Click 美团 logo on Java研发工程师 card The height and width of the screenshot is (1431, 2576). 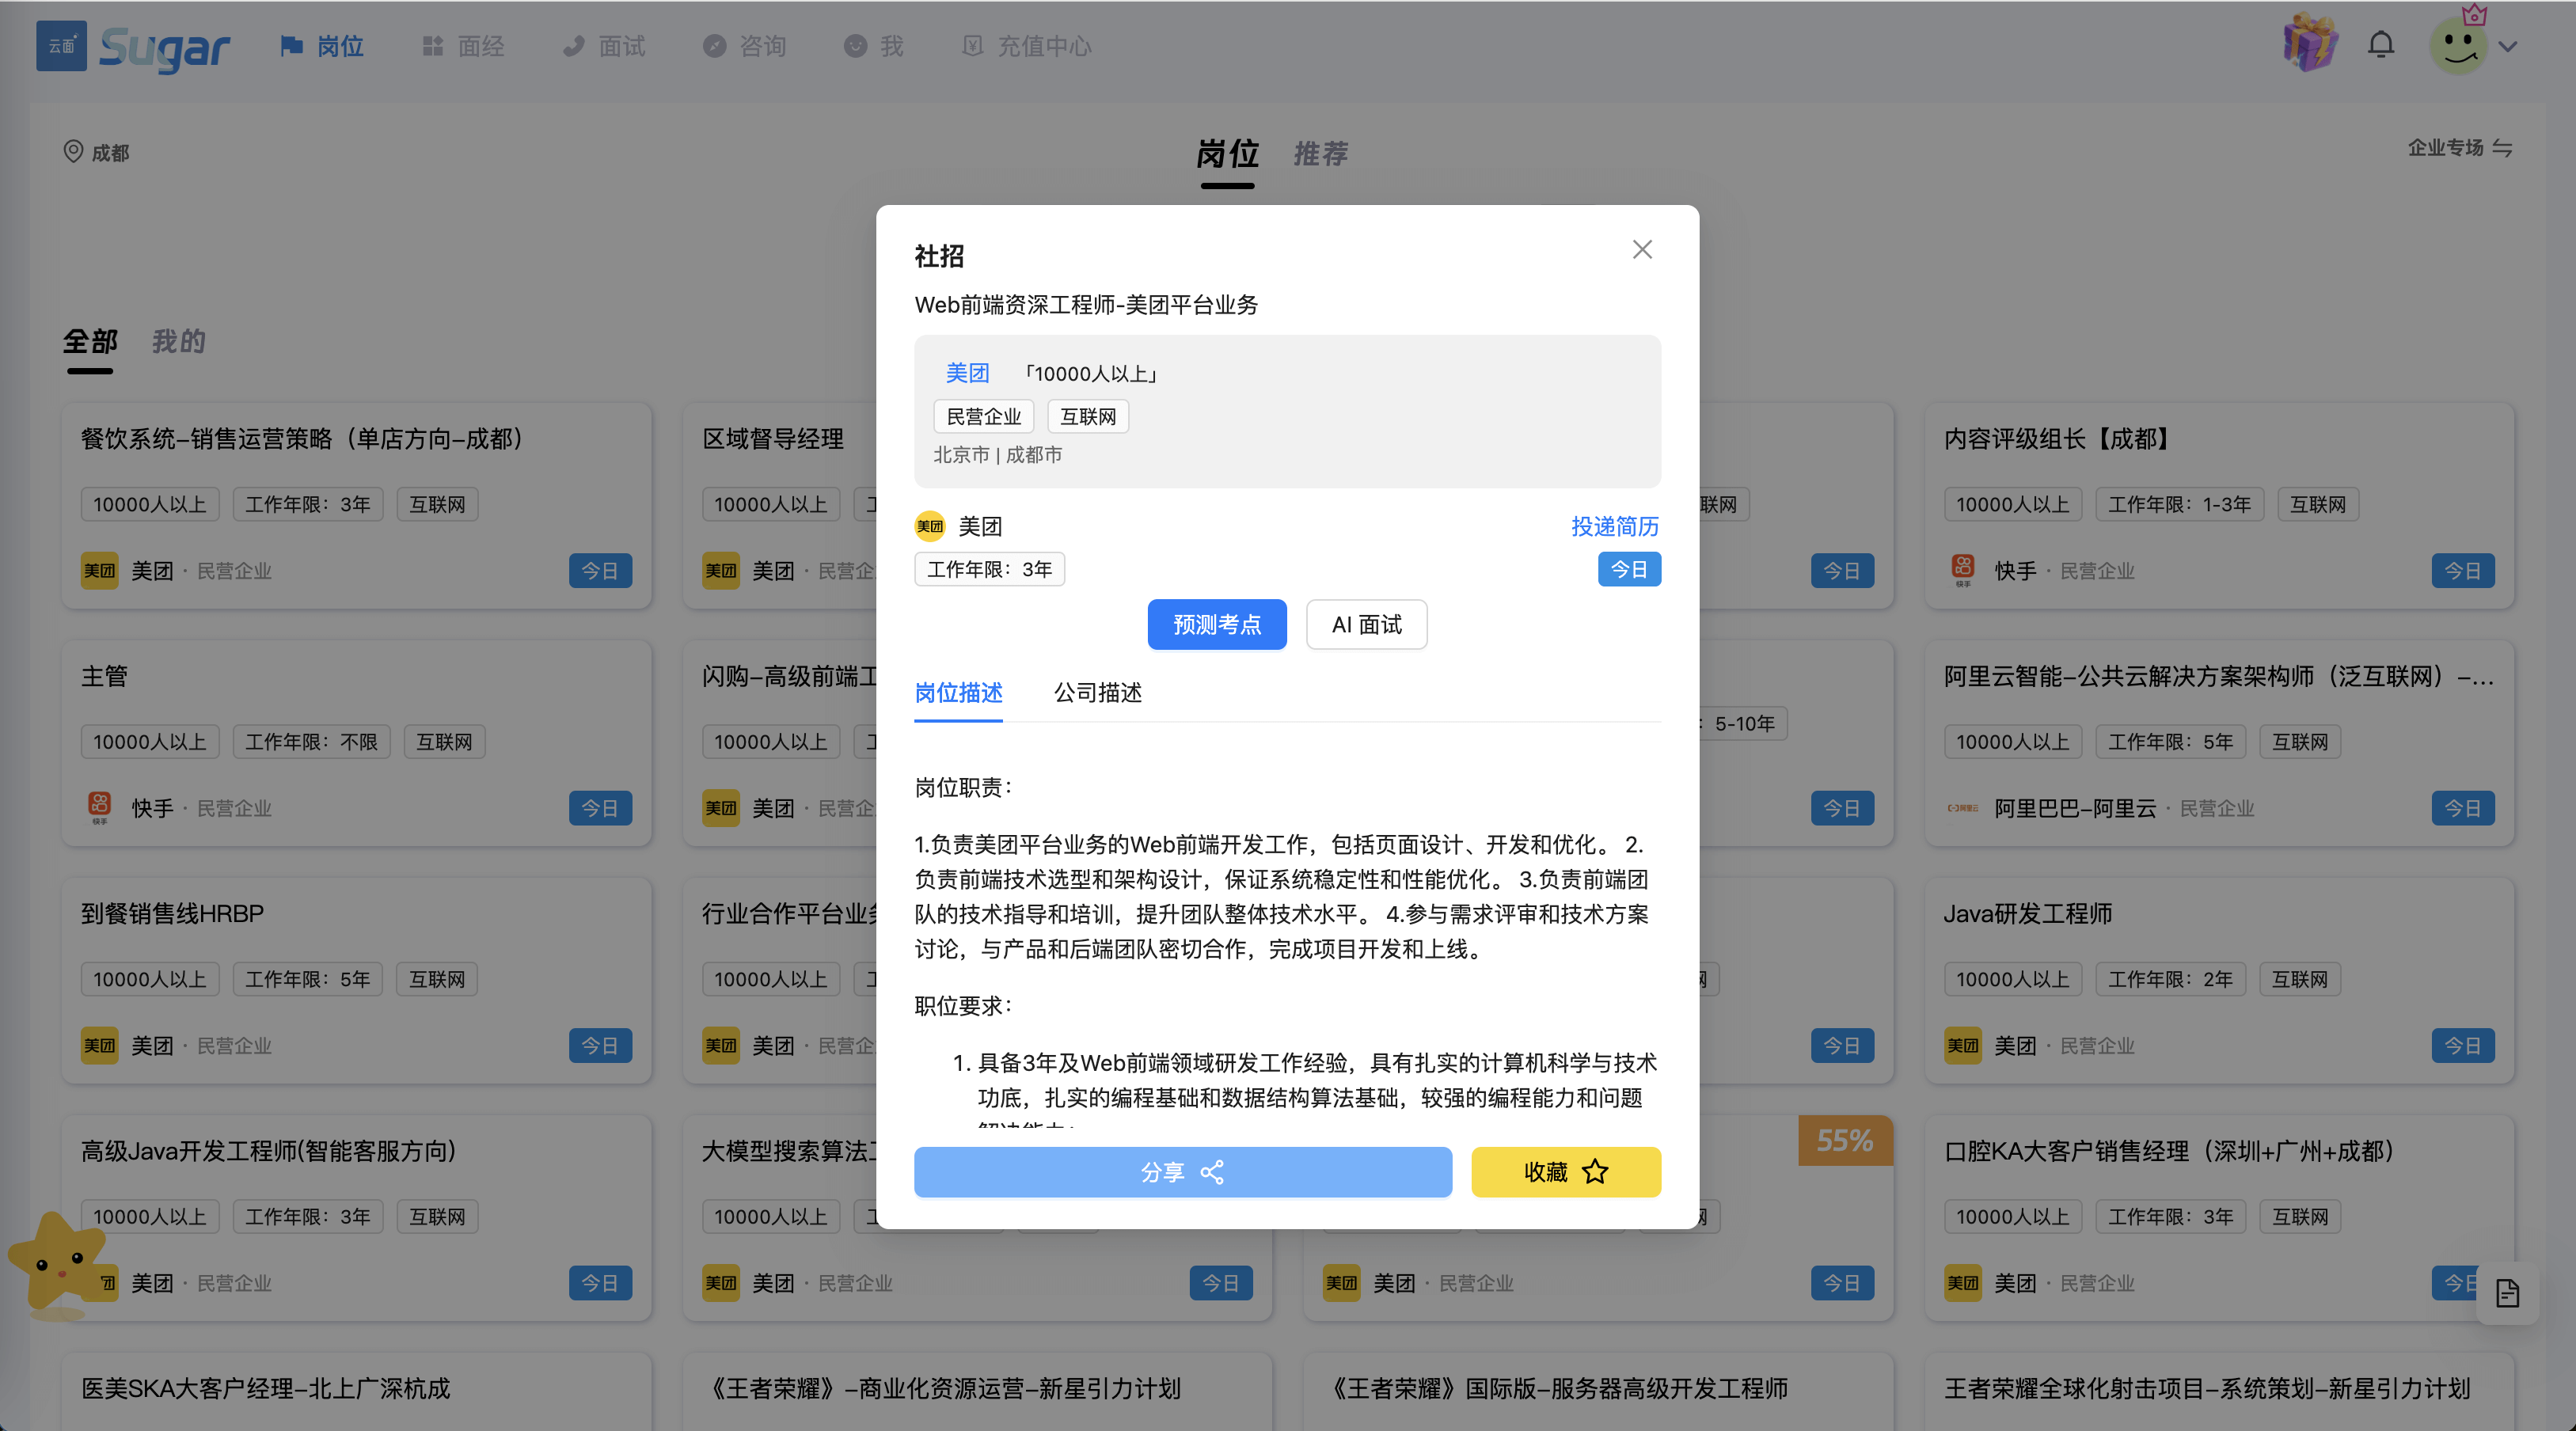click(x=1963, y=1045)
